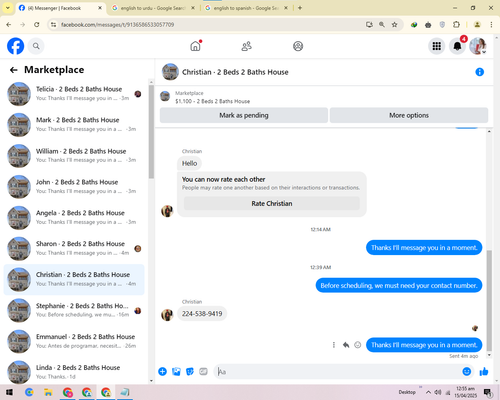React to the last message with emoji

[357, 345]
